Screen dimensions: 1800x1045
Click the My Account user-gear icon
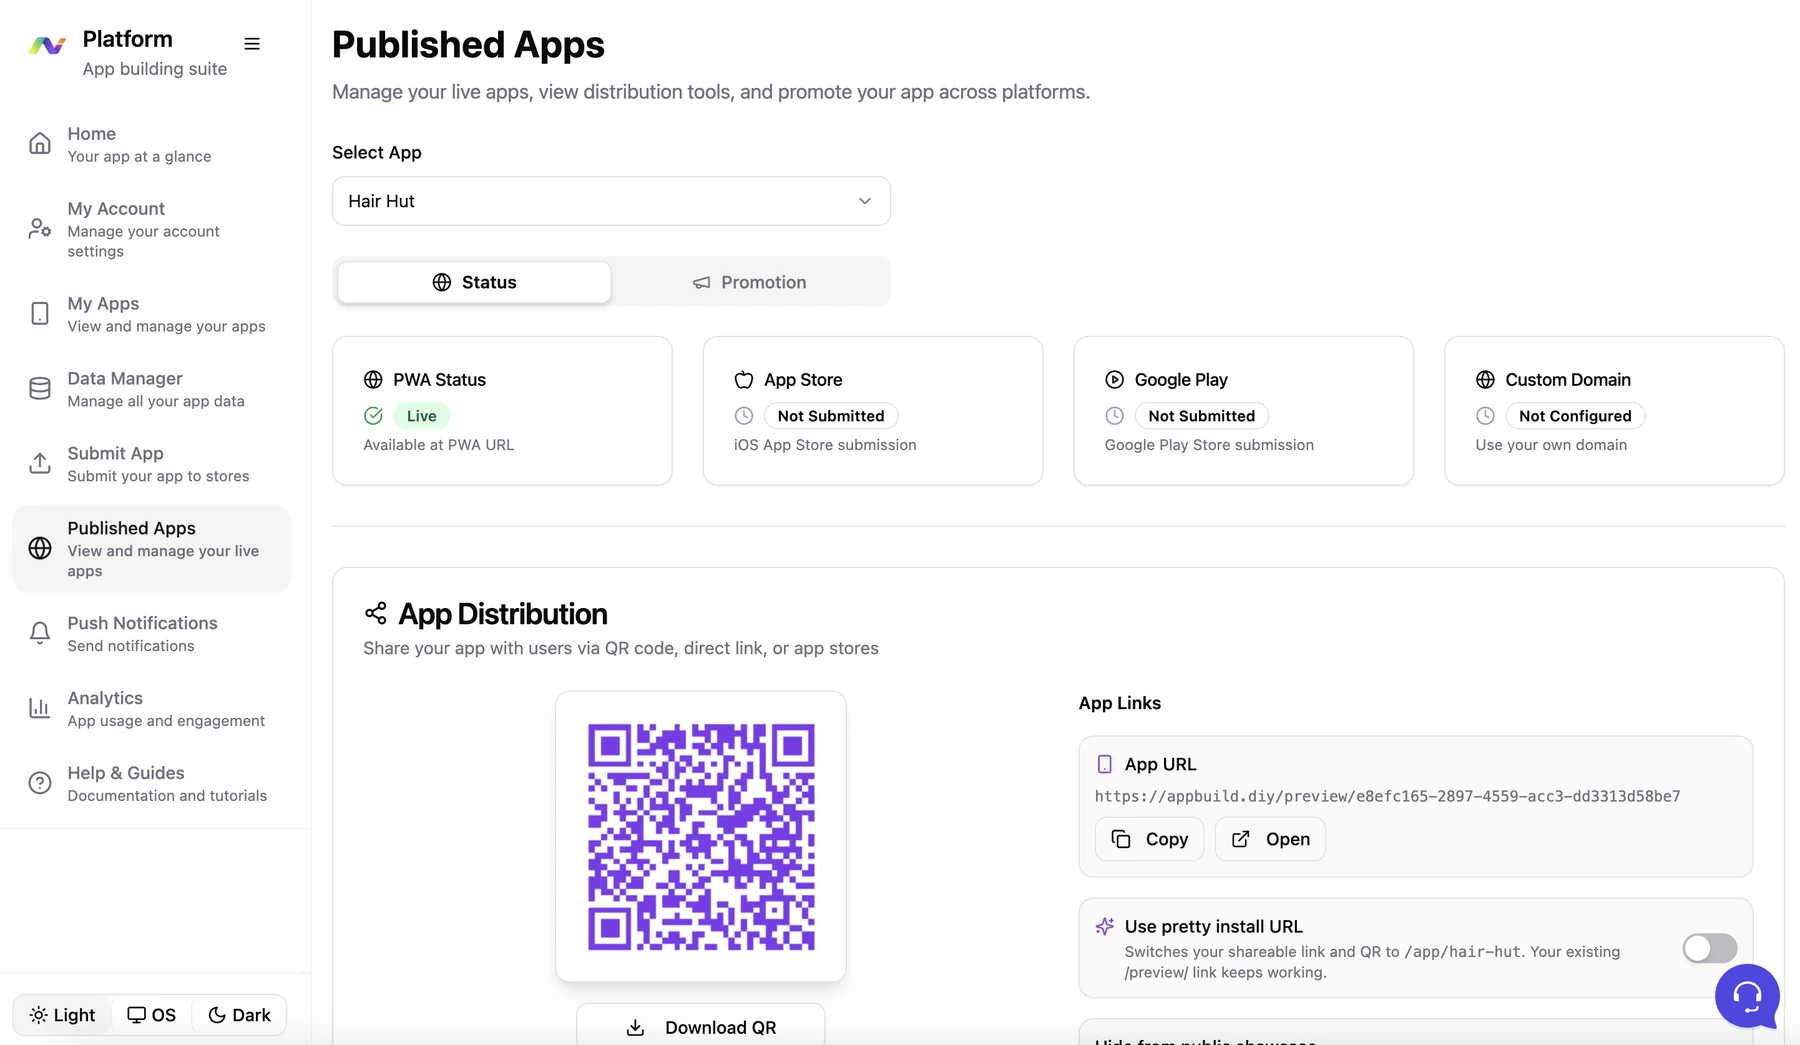coord(40,229)
